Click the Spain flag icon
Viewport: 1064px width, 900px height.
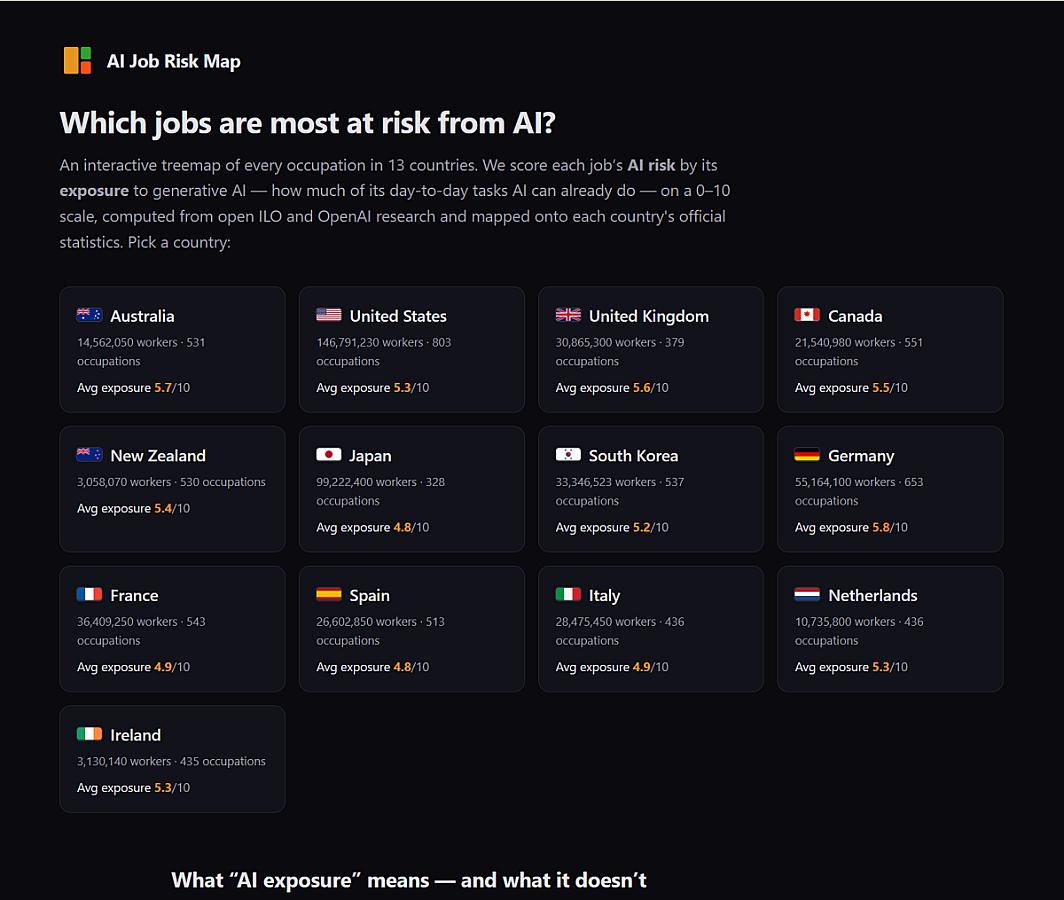(x=328, y=595)
